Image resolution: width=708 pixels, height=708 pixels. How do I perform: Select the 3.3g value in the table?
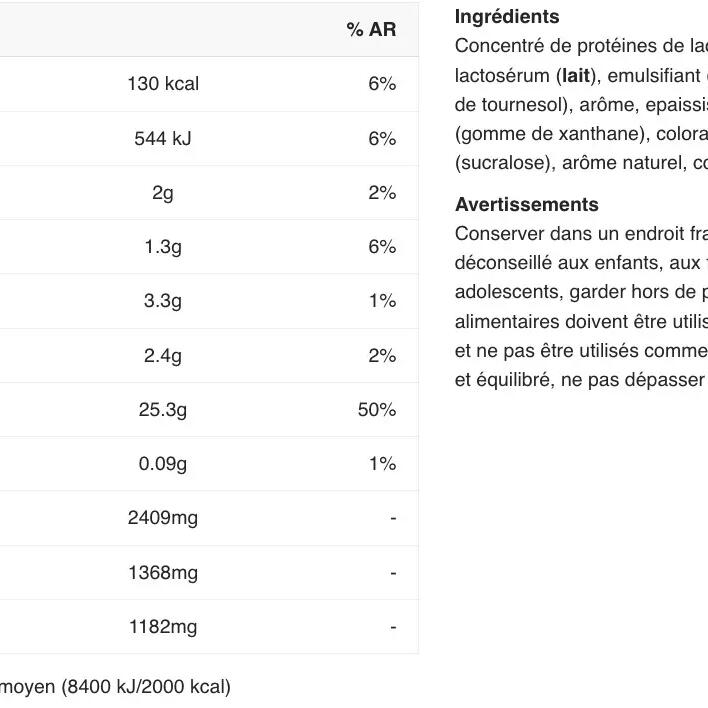163,301
